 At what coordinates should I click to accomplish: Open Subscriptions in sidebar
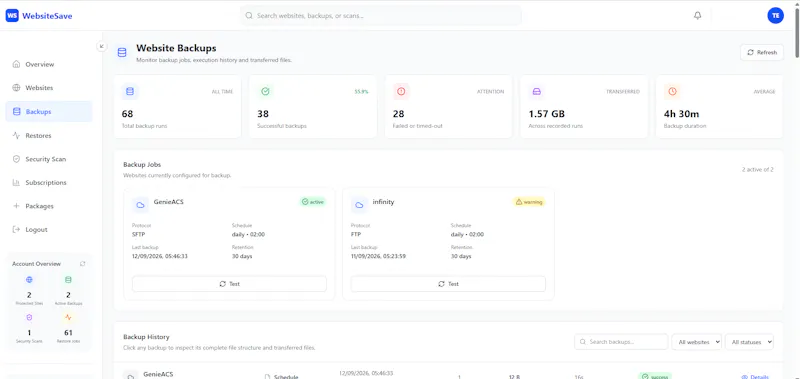tap(49, 182)
